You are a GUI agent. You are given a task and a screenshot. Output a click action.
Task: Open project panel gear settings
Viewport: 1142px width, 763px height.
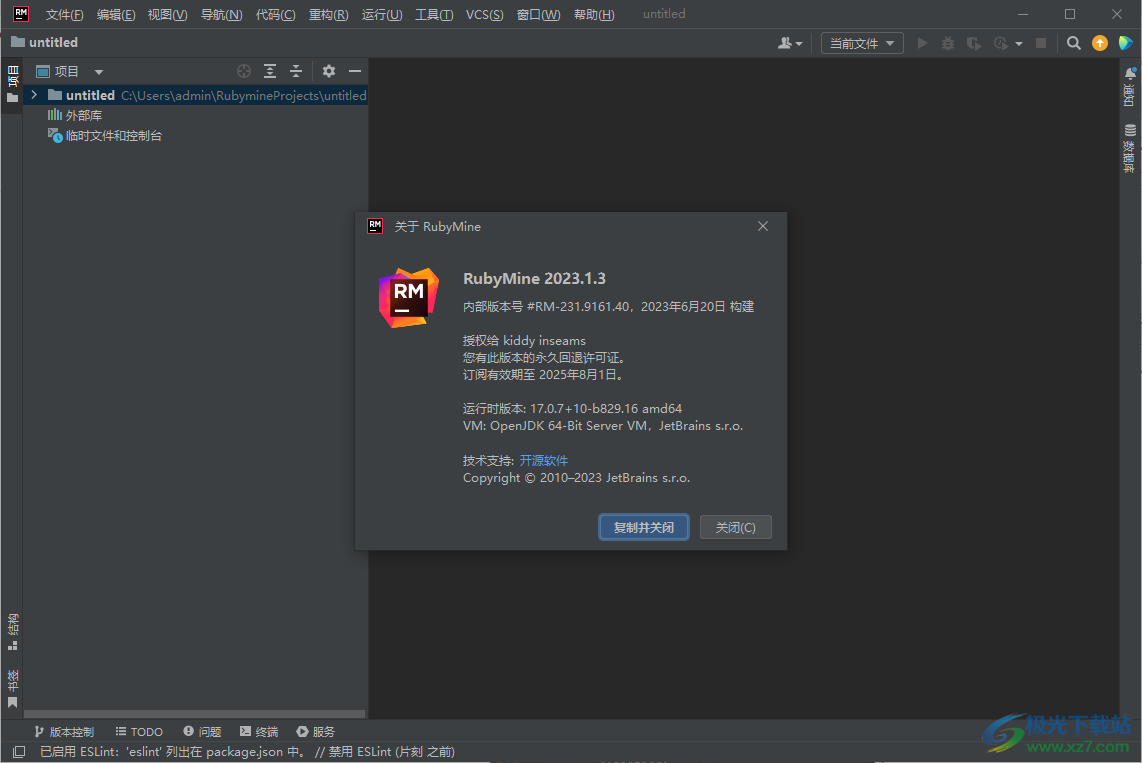click(328, 71)
